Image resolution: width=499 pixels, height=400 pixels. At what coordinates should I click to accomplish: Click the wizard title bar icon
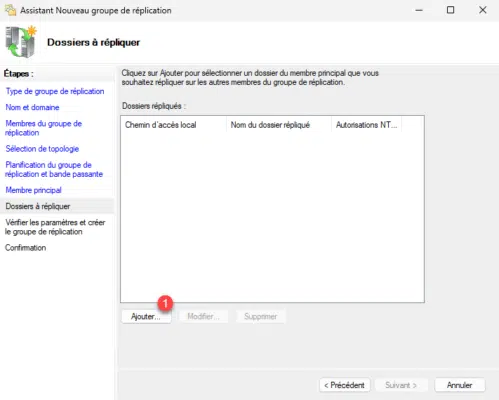(10, 10)
